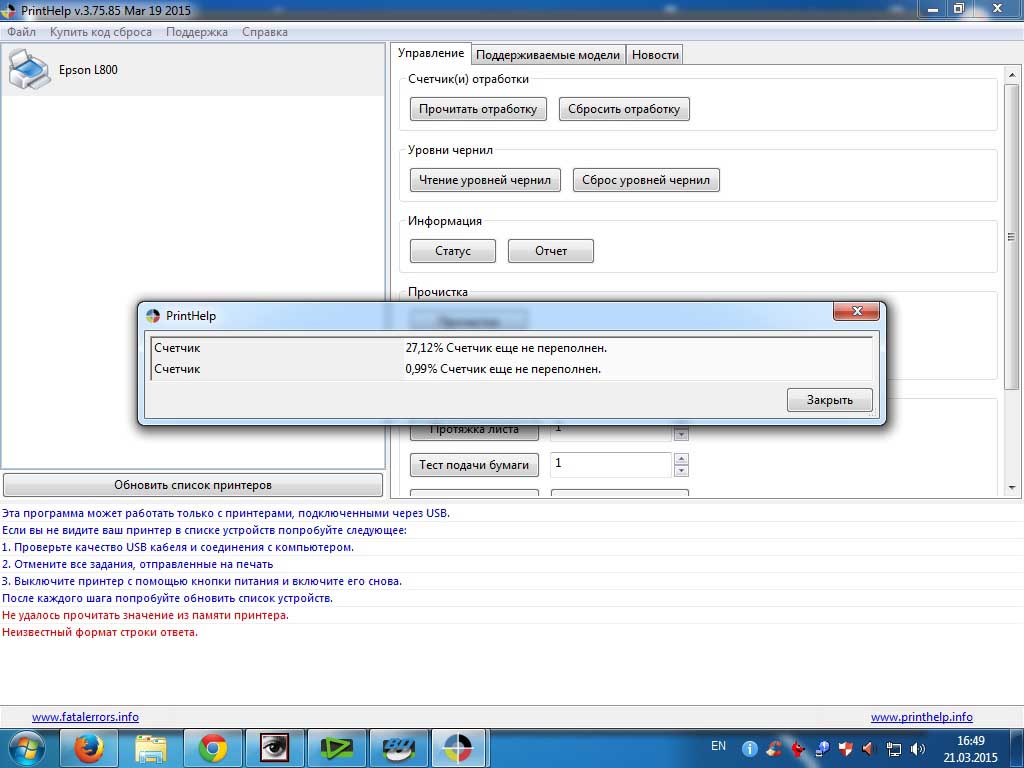
Task: Open the Windows Start menu orb
Action: [x=25, y=748]
